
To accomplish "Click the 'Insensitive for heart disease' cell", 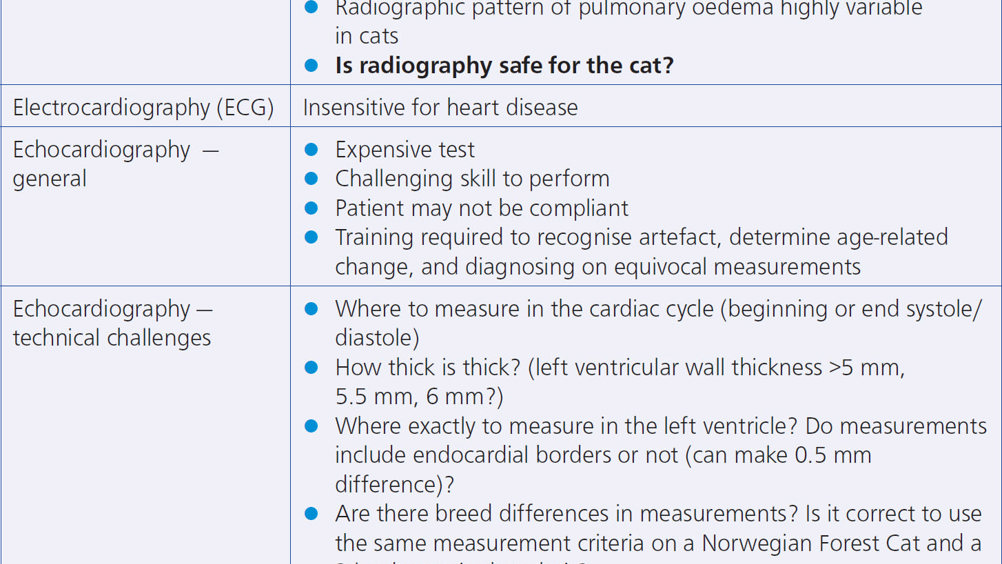I will point(440,107).
